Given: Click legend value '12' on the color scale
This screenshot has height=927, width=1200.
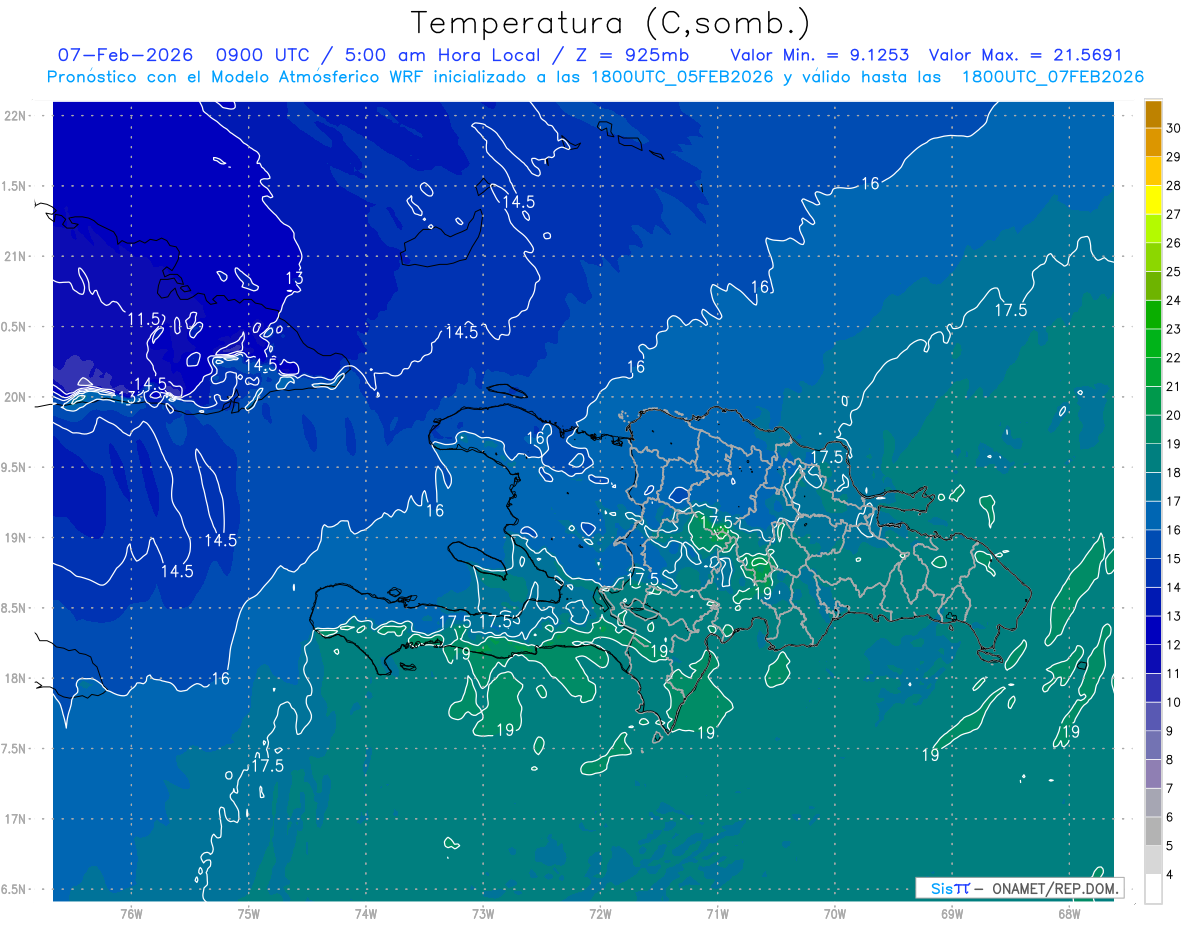Looking at the screenshot, I should pos(1173,645).
